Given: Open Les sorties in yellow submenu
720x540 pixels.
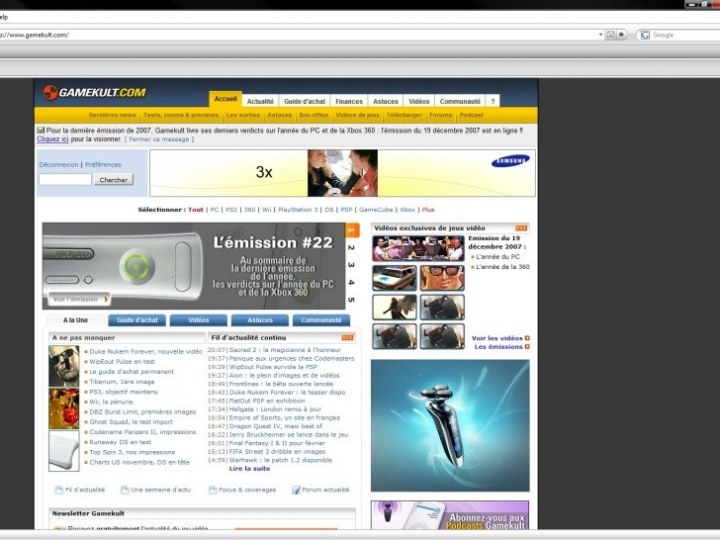Looking at the screenshot, I should pyautogui.click(x=243, y=115).
